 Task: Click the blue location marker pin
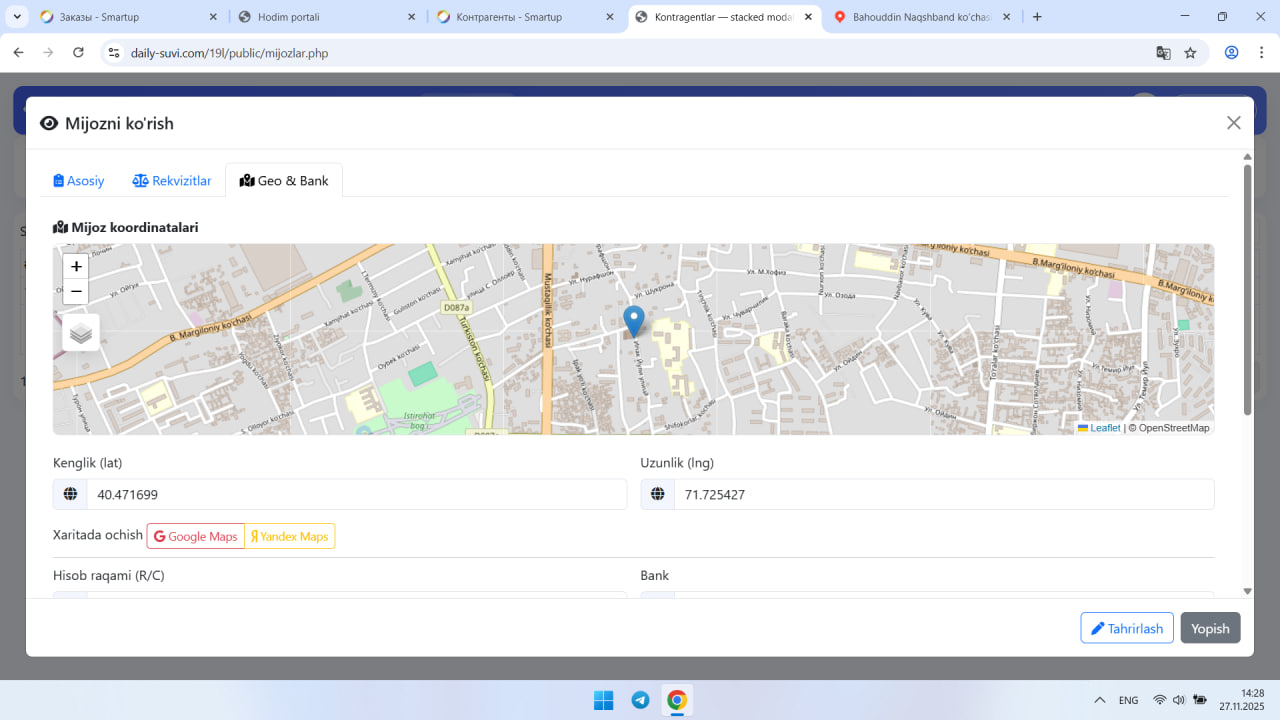pyautogui.click(x=633, y=321)
